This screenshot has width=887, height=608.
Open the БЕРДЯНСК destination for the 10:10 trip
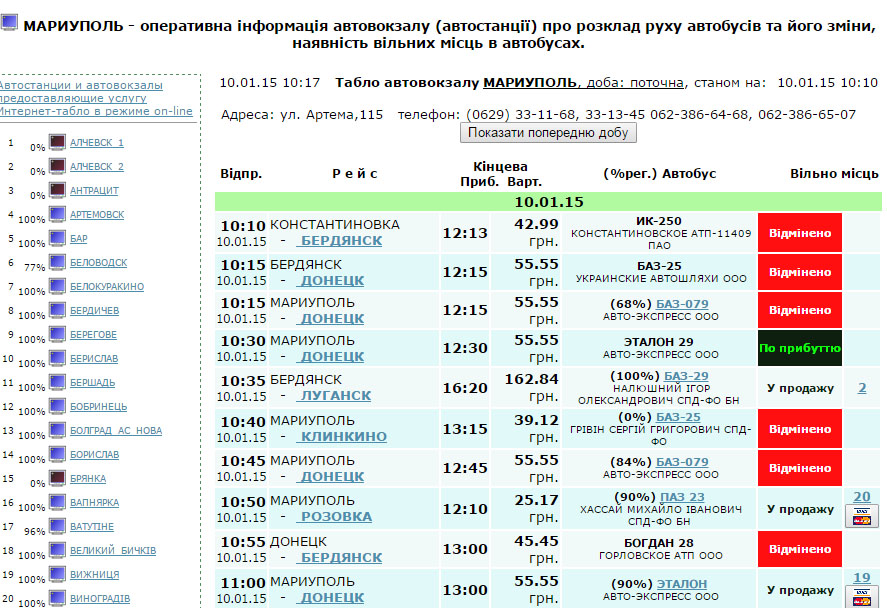coord(341,241)
